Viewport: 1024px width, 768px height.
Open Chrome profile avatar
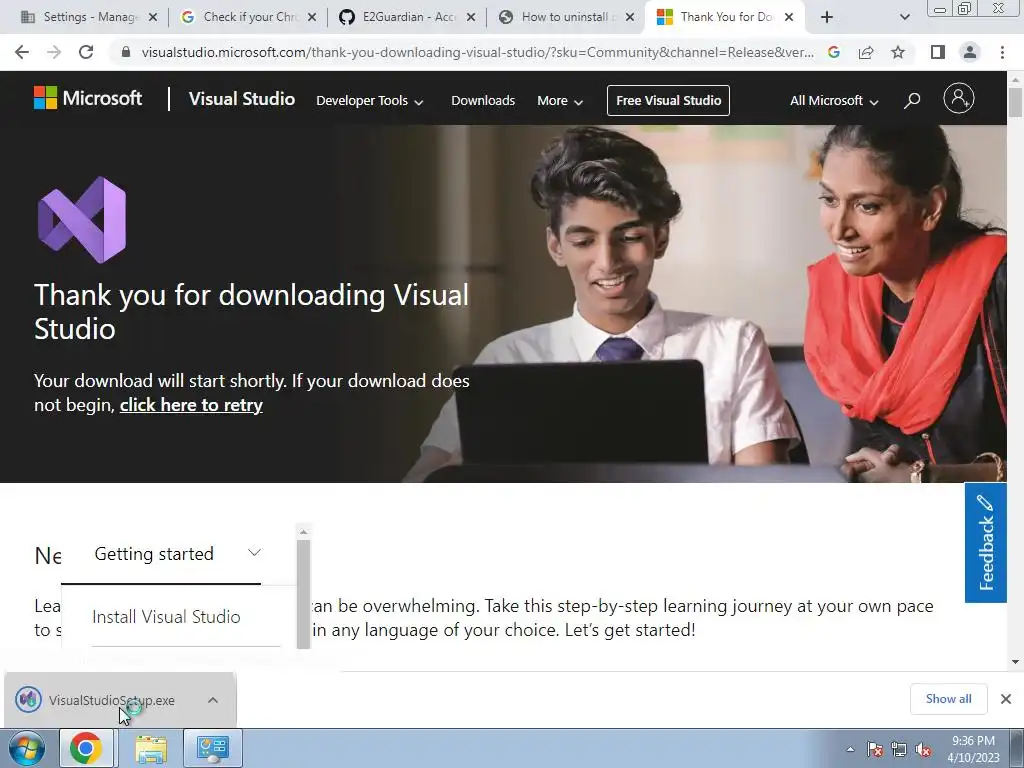tap(970, 52)
